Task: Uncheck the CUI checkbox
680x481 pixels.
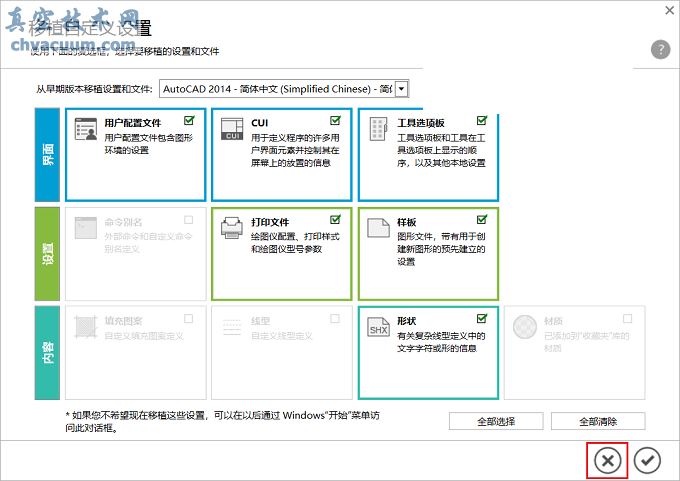Action: coord(336,121)
